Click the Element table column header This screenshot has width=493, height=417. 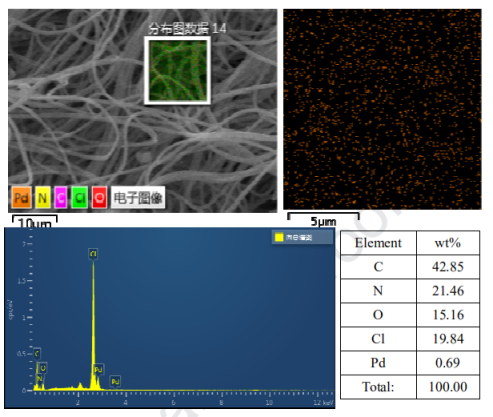(378, 243)
